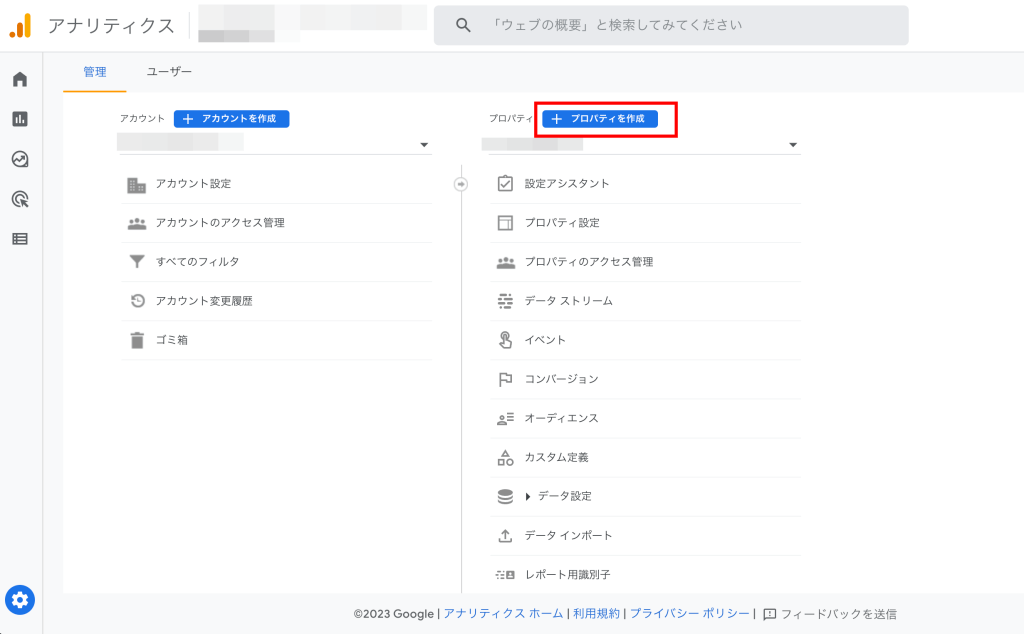The height and width of the screenshot is (634, 1024).
Task: Open the アナリティクス ホーム link
Action: 503,614
